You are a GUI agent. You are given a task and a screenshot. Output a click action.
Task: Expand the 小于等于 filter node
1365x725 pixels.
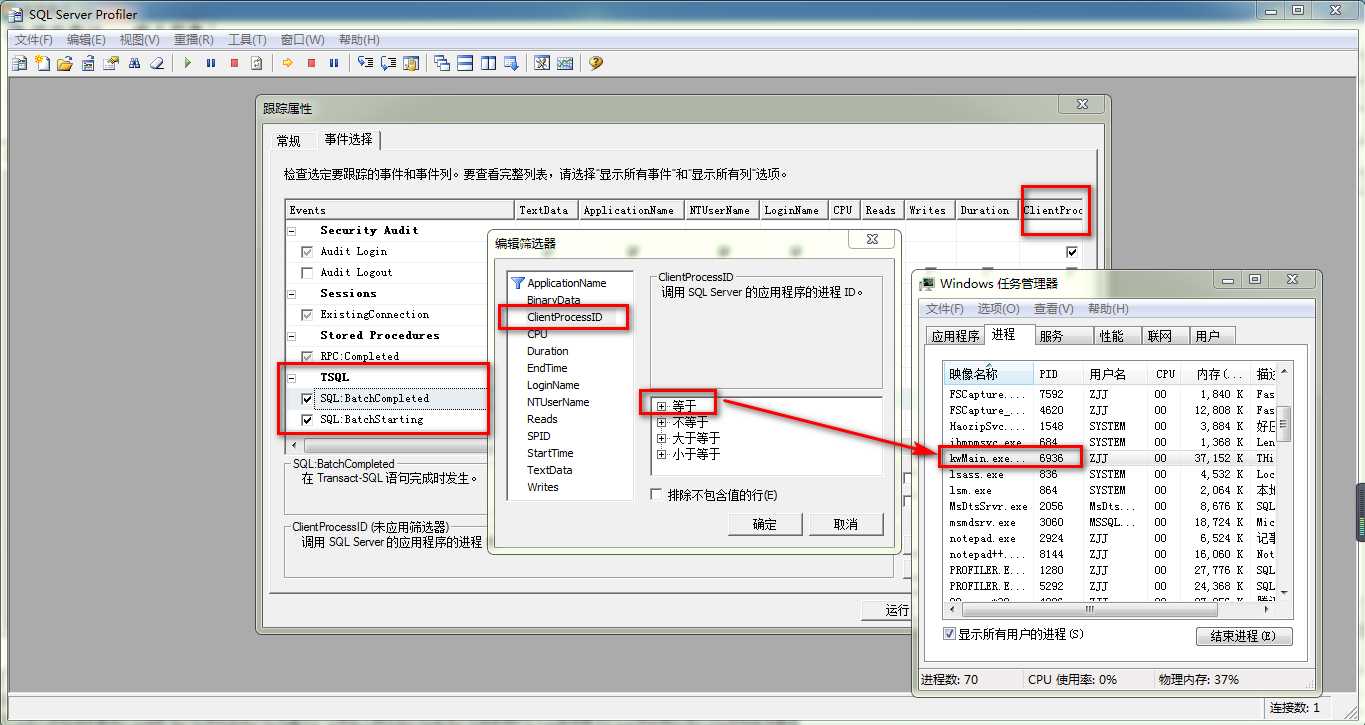pos(662,454)
